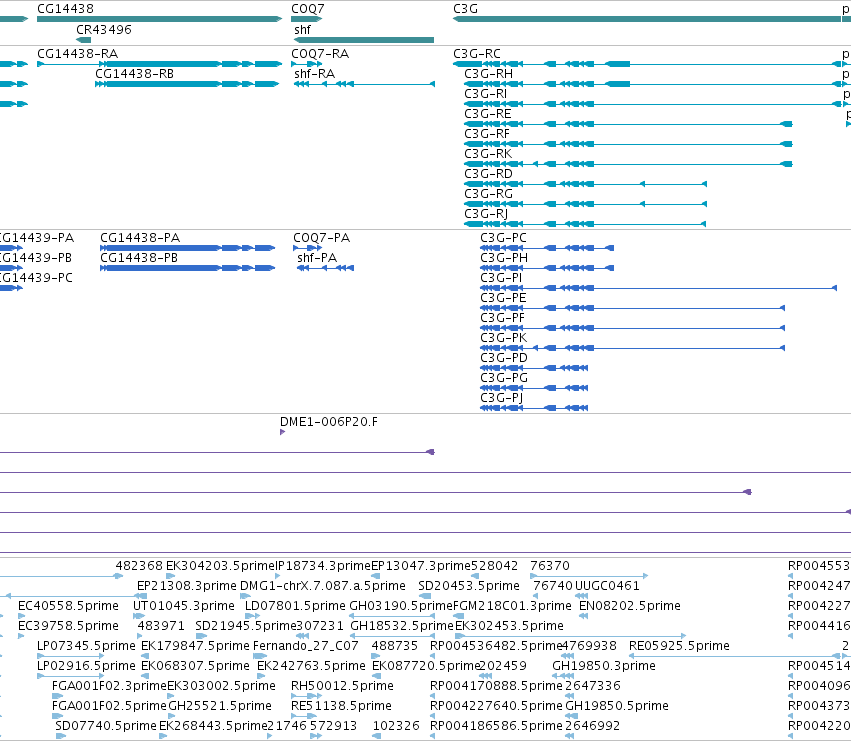Select EST RE05925.5prime
This screenshot has width=851, height=741.
tap(679, 646)
